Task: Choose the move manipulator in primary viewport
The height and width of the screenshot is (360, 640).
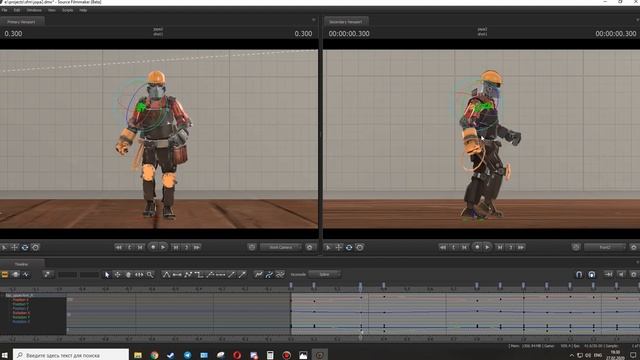Action: point(14,247)
